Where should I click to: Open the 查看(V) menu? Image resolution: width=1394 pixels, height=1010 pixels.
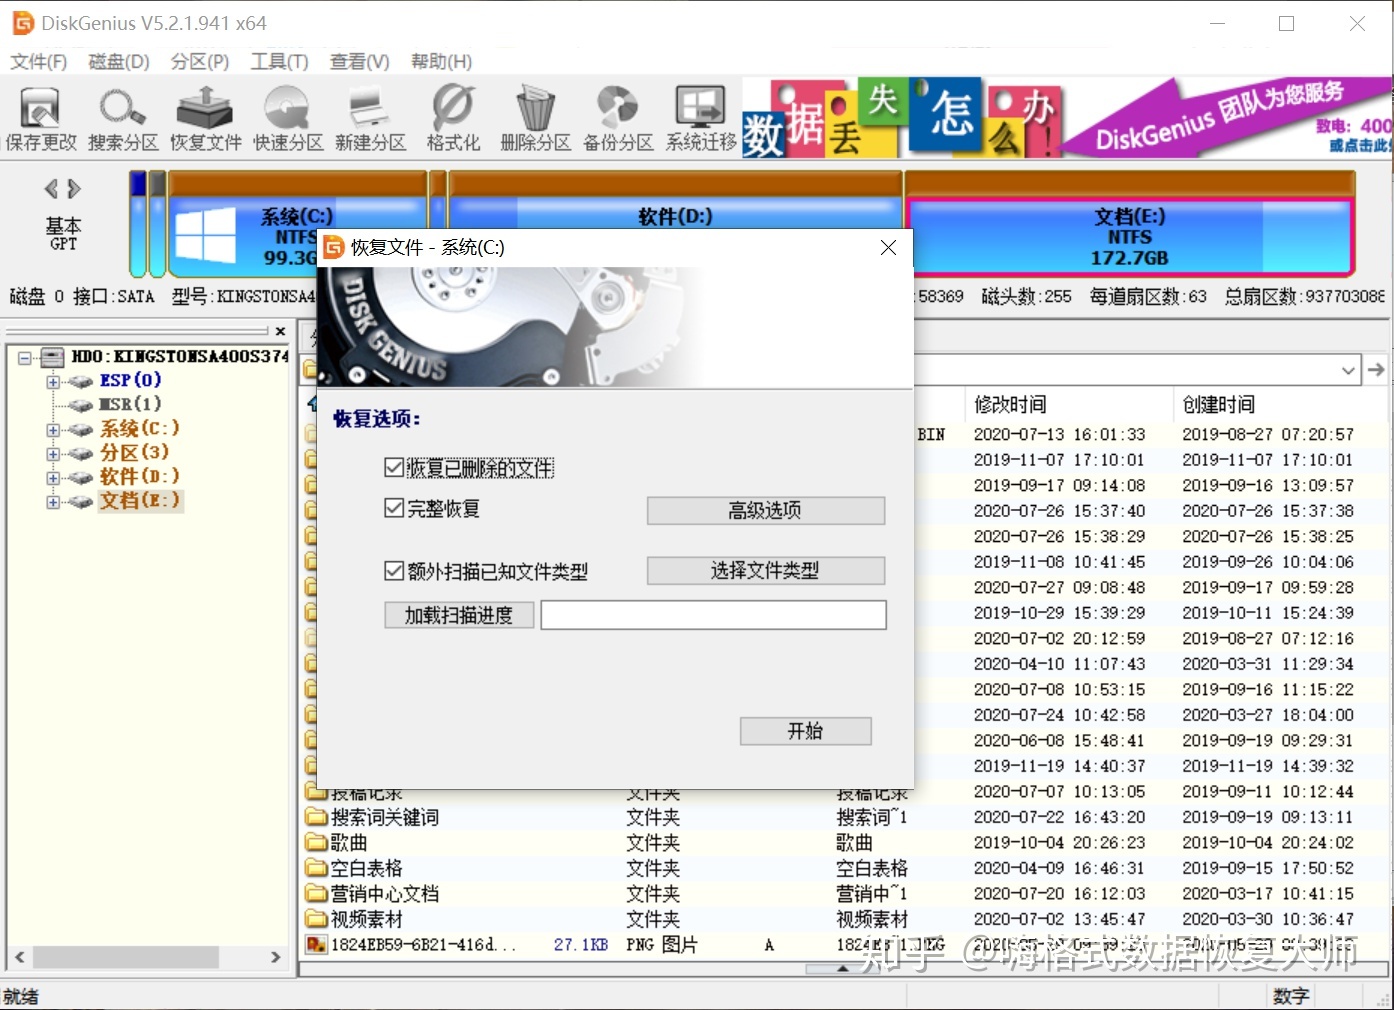[x=358, y=61]
